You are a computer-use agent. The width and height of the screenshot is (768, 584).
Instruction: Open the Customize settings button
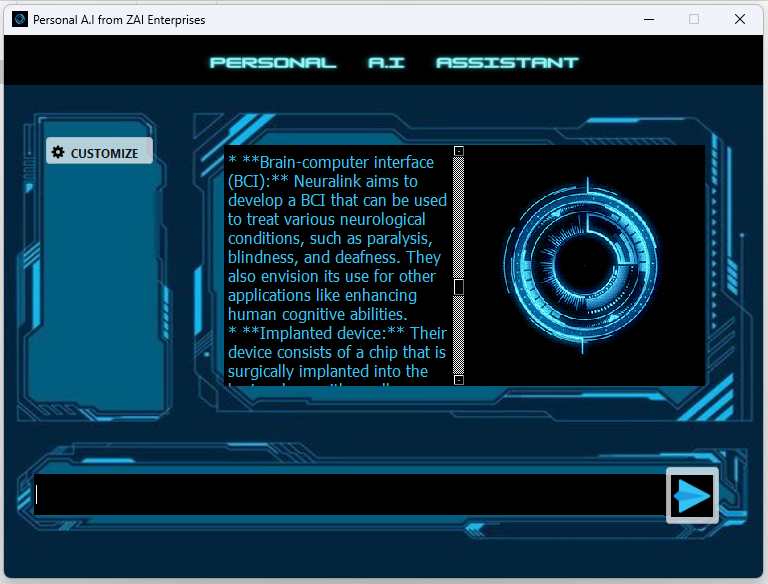click(x=99, y=151)
